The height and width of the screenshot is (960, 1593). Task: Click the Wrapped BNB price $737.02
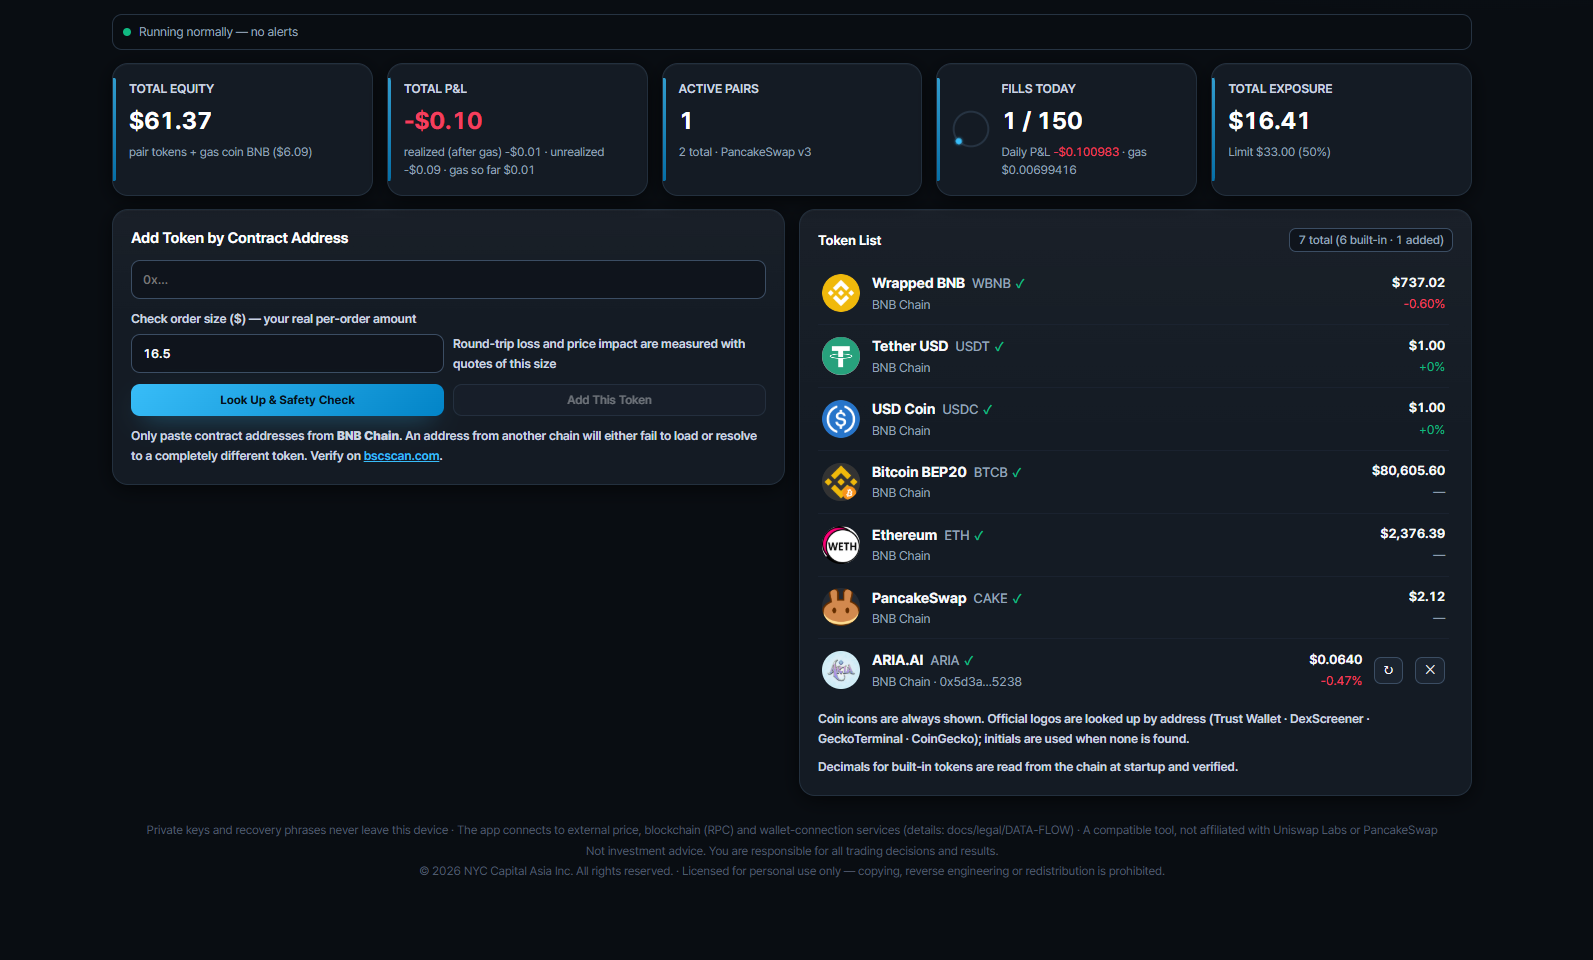coord(1418,283)
